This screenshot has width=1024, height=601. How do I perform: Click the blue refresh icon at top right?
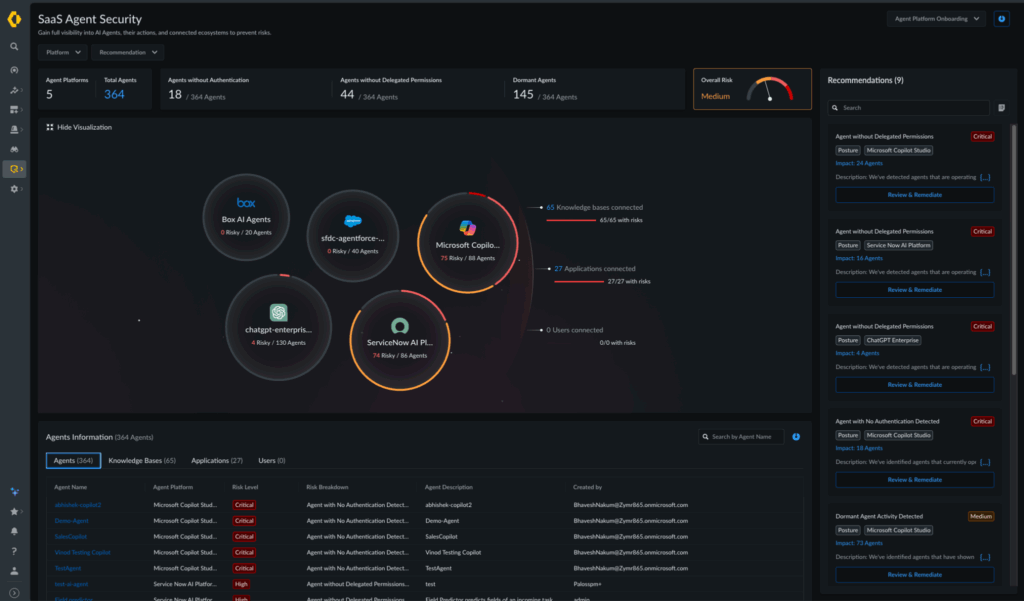tap(1001, 19)
